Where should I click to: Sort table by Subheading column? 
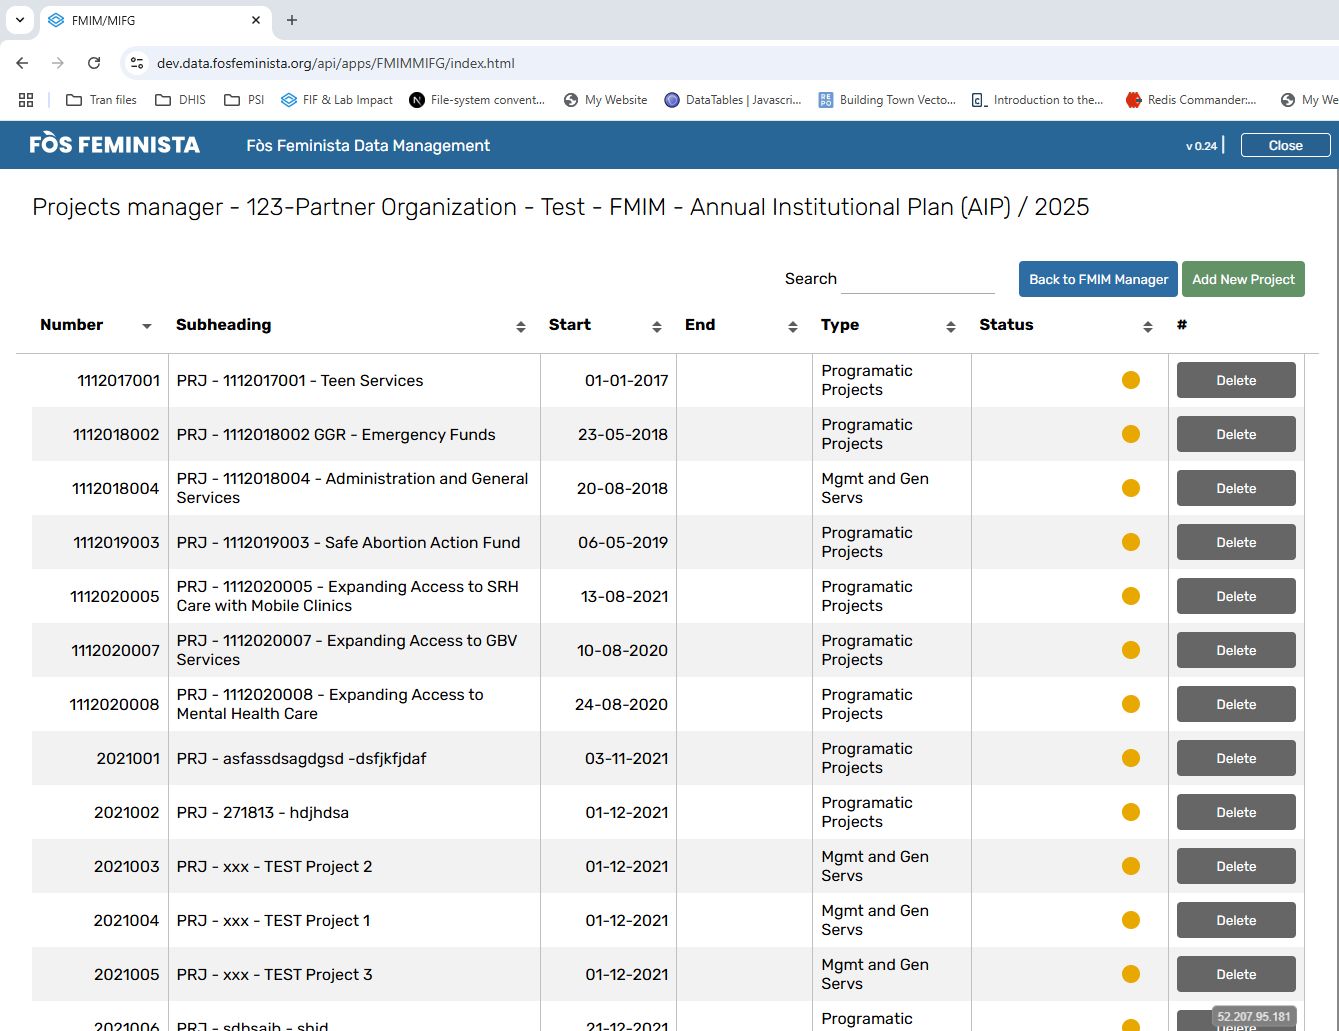[521, 326]
